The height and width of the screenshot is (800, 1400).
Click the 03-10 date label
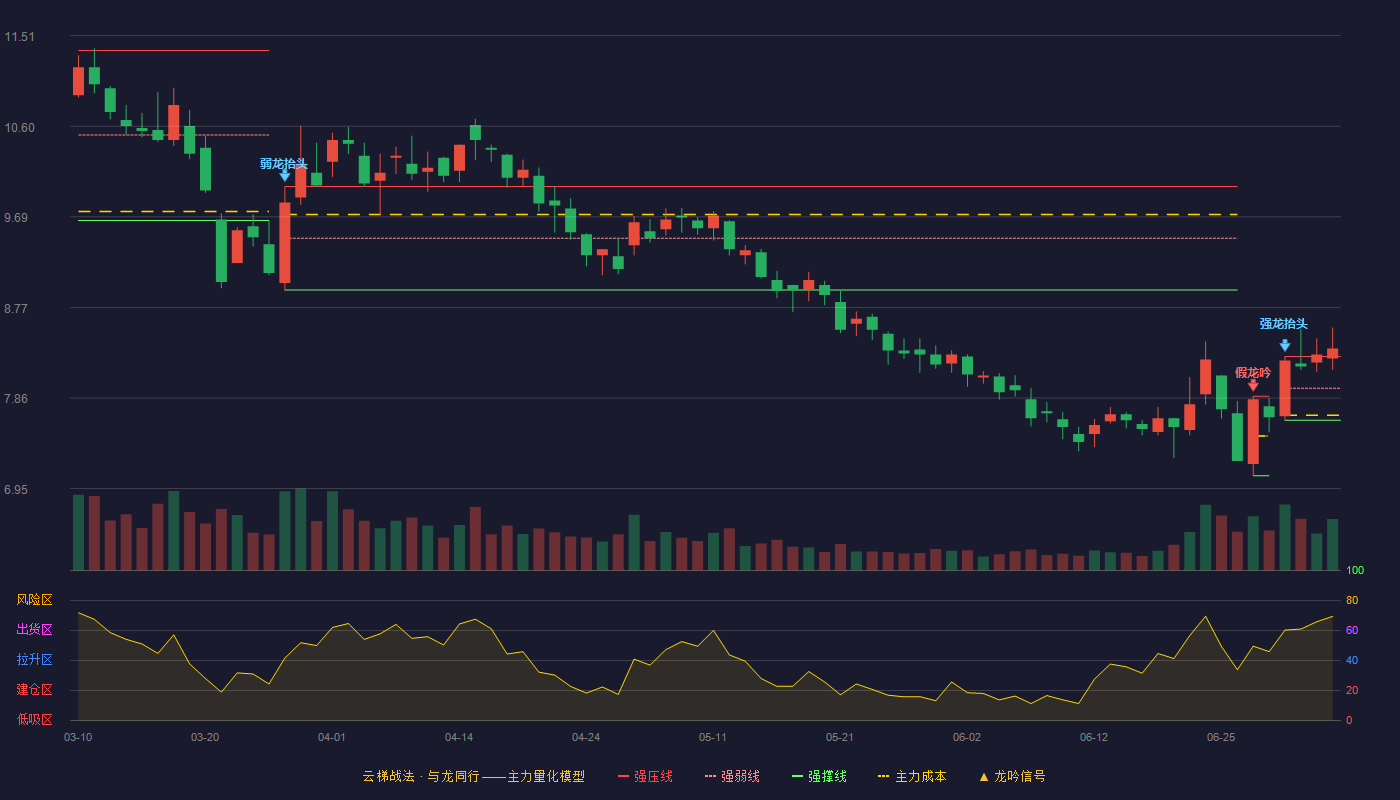click(x=78, y=737)
